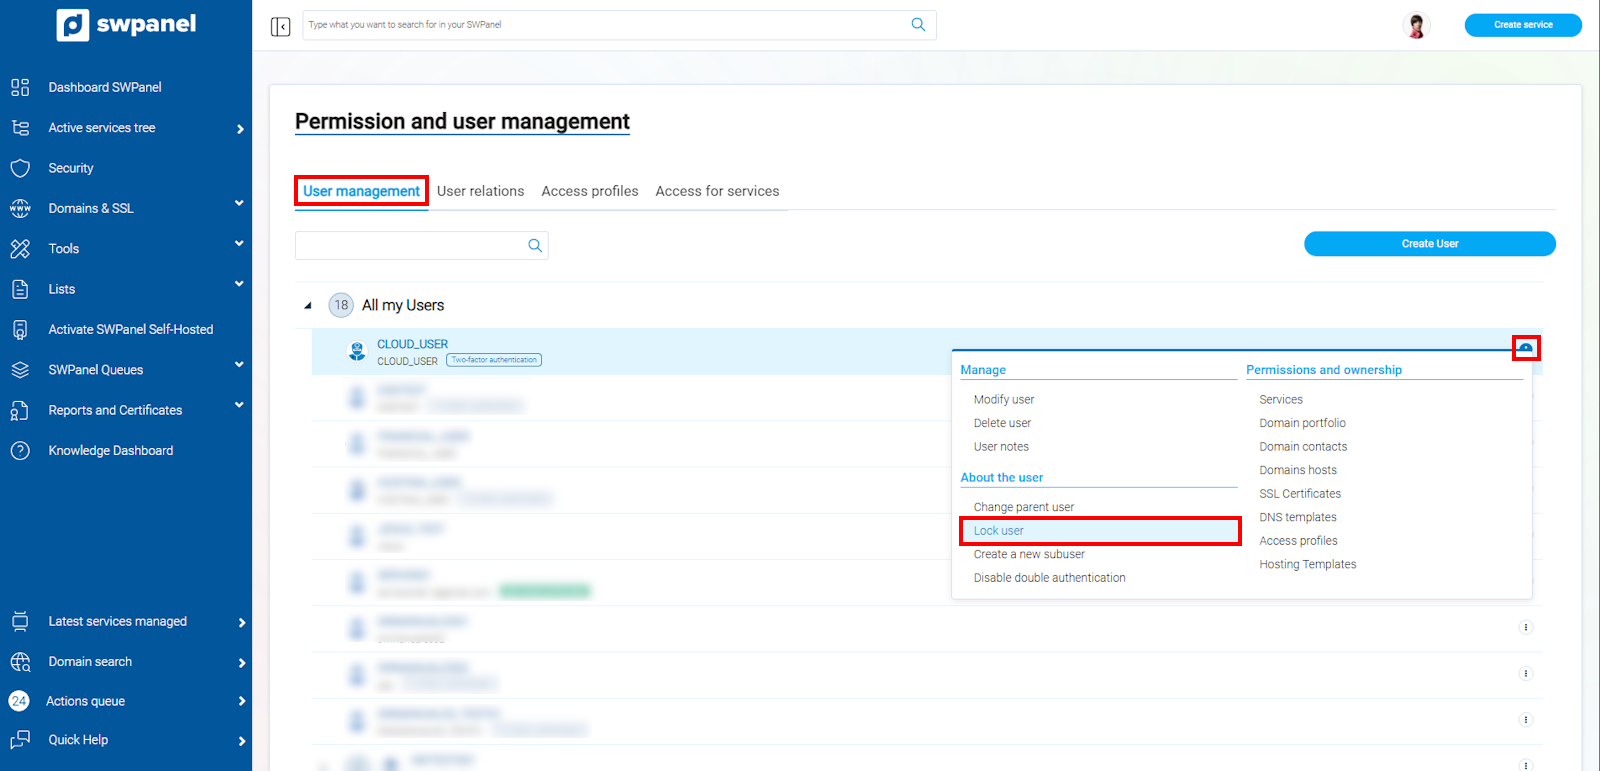Viewport: 1600px width, 771px height.
Task: Expand the Domains & SSL sidebar menu
Action: [x=239, y=204]
